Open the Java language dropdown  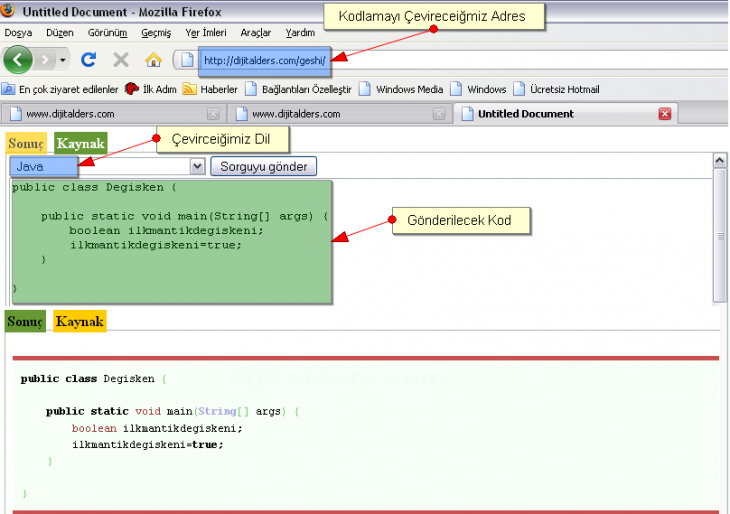coord(108,166)
